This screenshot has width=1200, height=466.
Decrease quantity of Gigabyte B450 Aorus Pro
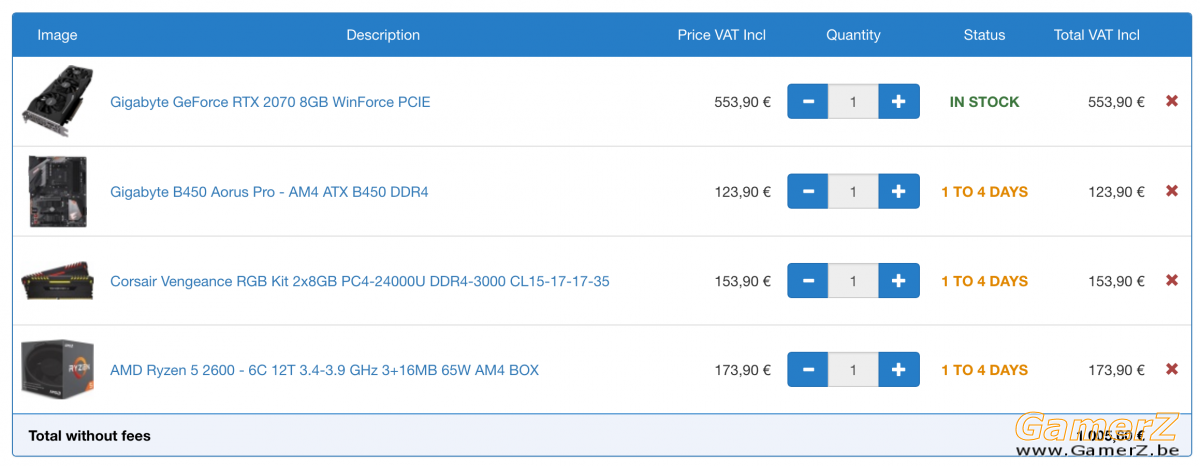point(808,191)
